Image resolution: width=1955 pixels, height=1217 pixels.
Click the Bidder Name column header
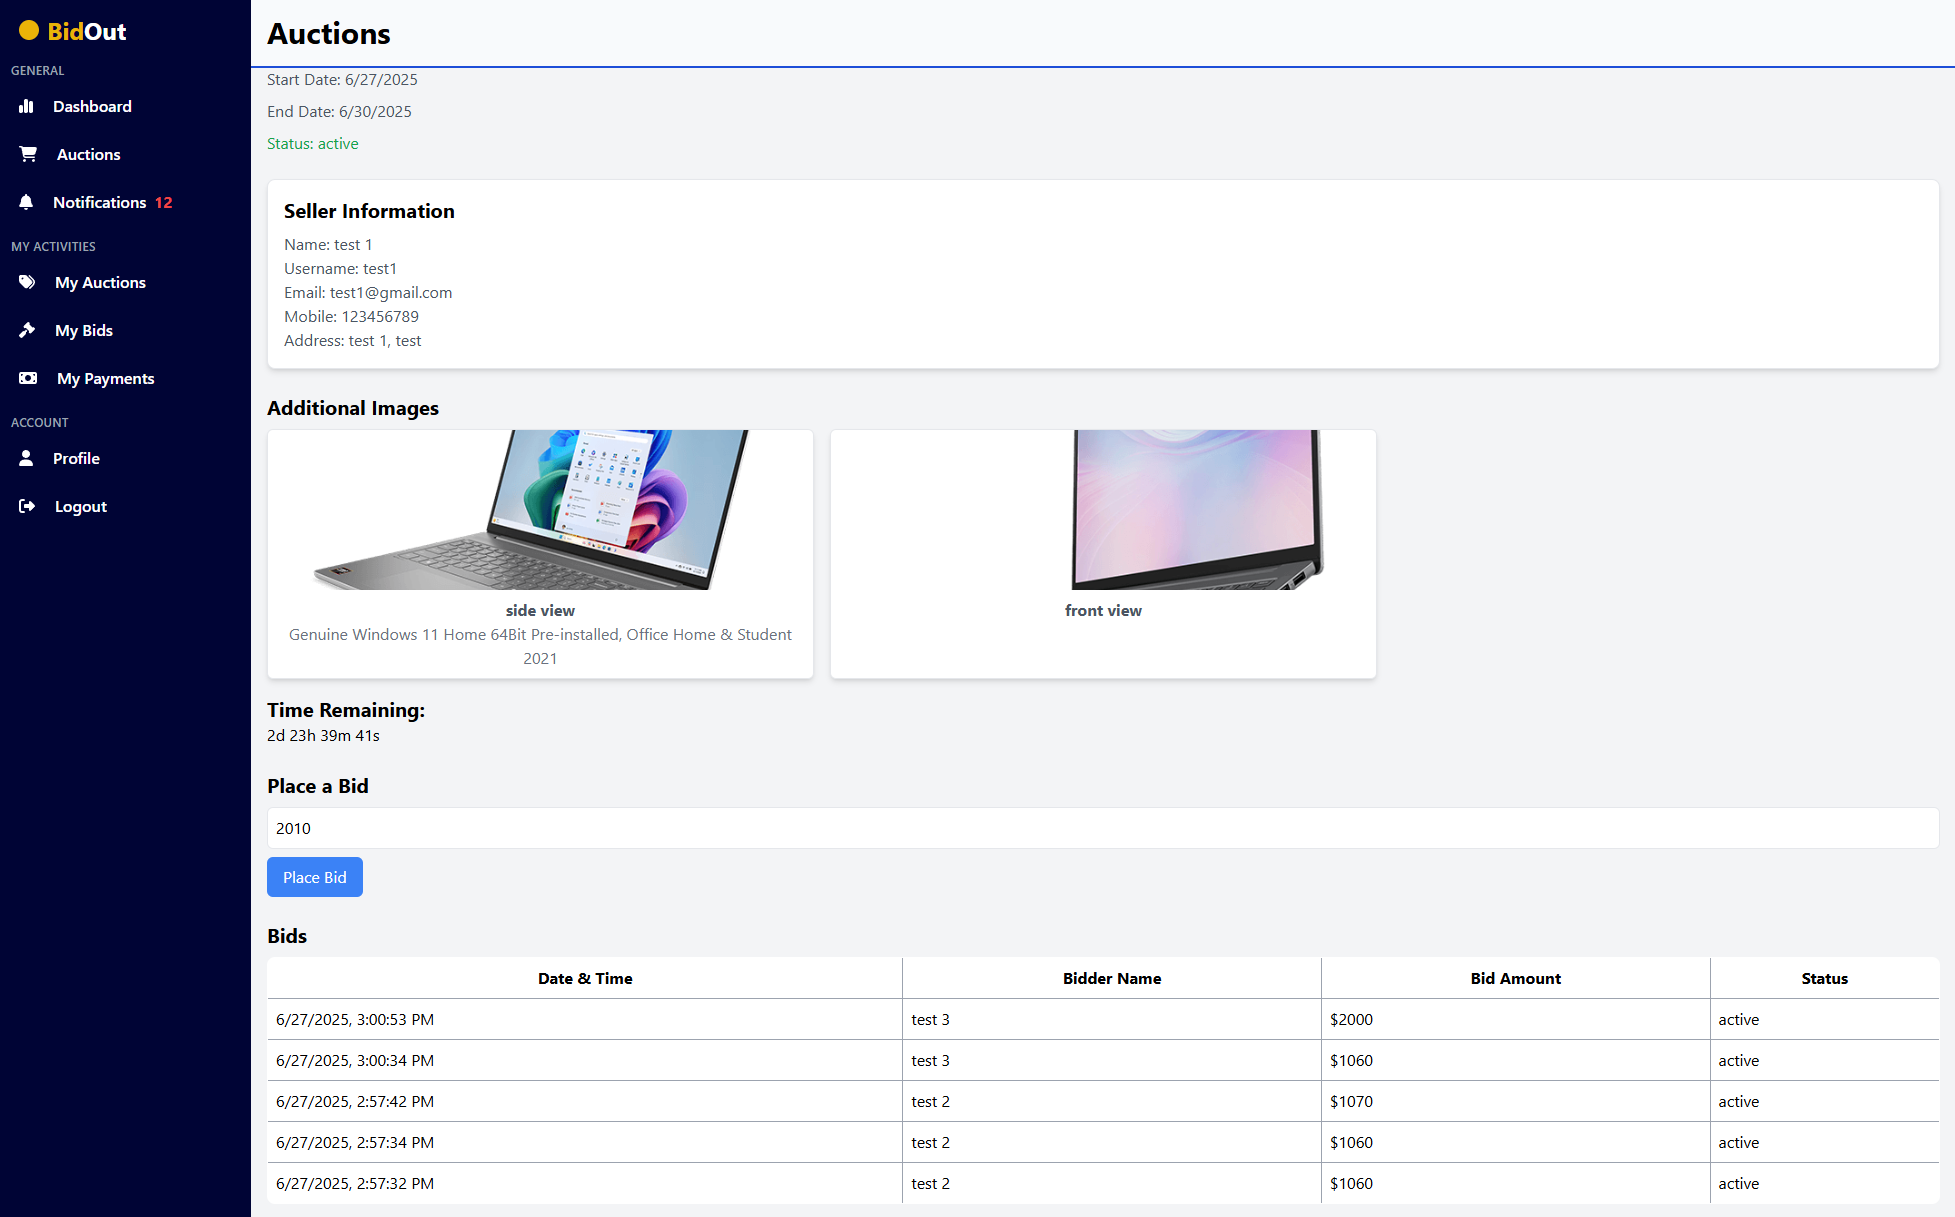[x=1112, y=978]
